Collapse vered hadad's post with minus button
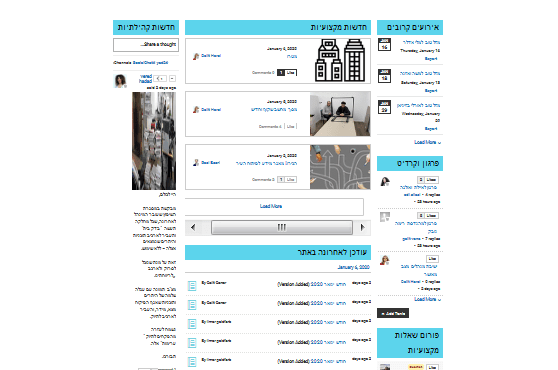The image size is (558, 370). tap(172, 78)
